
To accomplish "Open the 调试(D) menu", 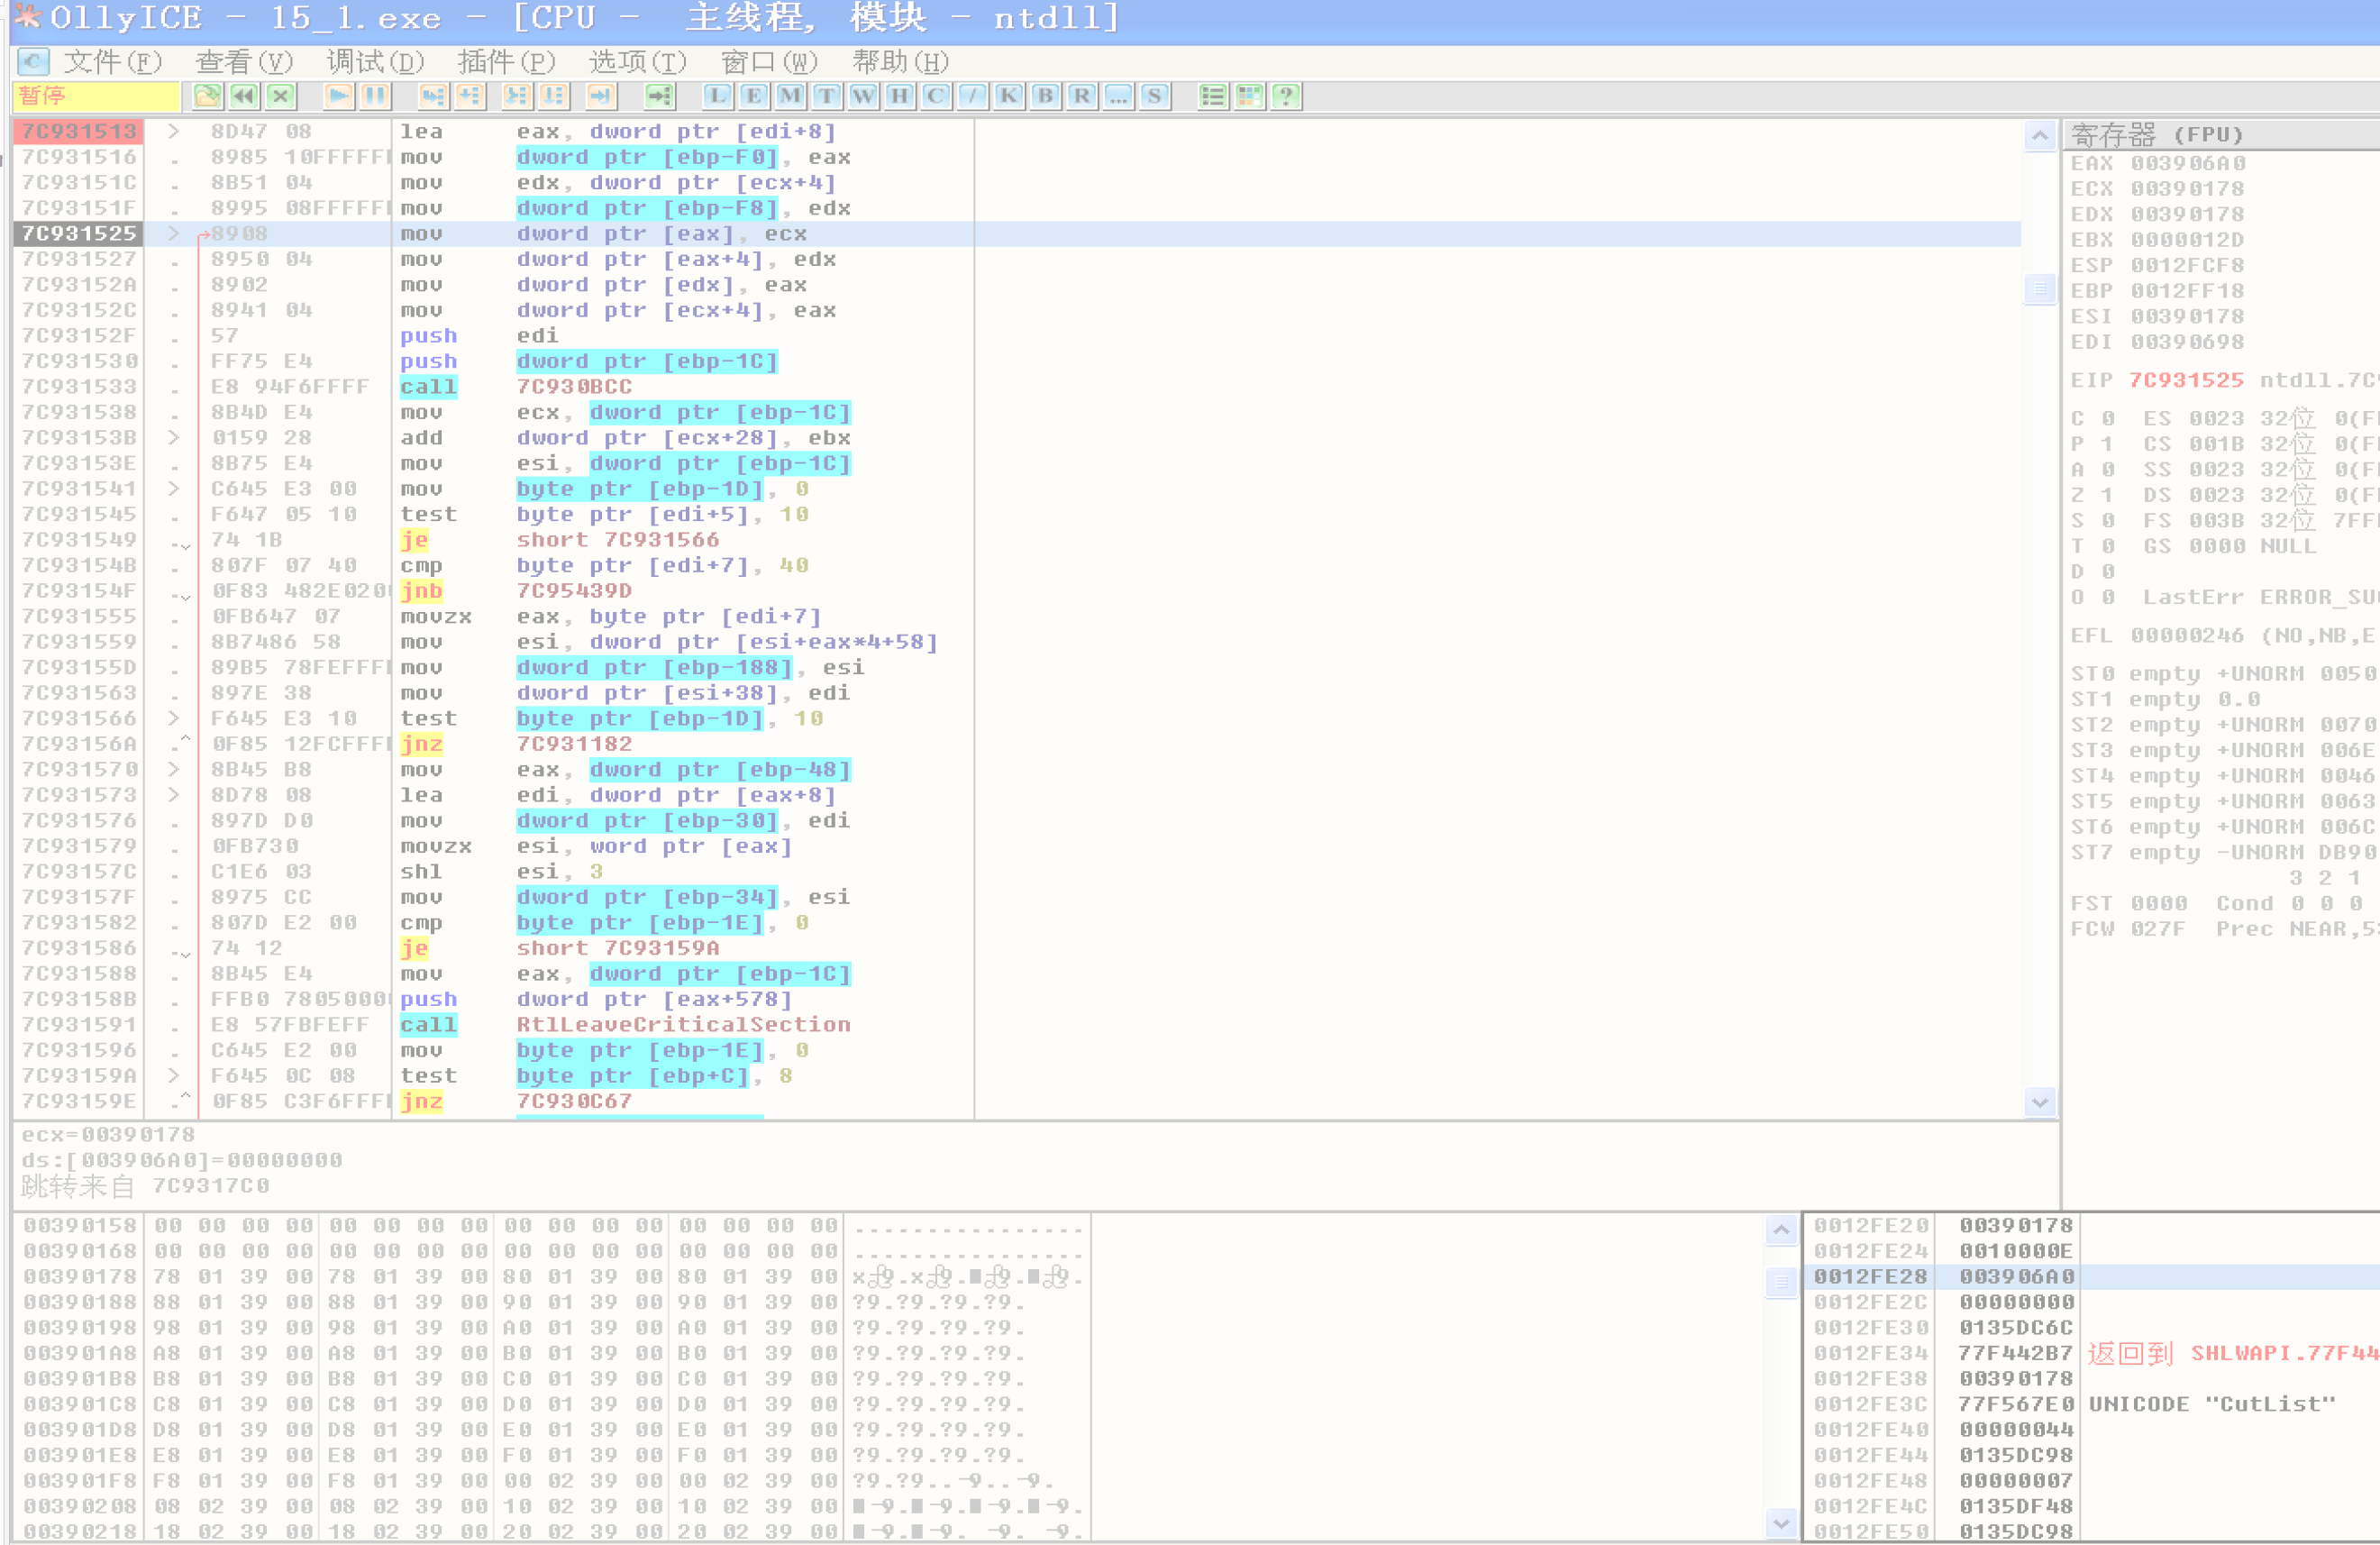I will tap(375, 62).
